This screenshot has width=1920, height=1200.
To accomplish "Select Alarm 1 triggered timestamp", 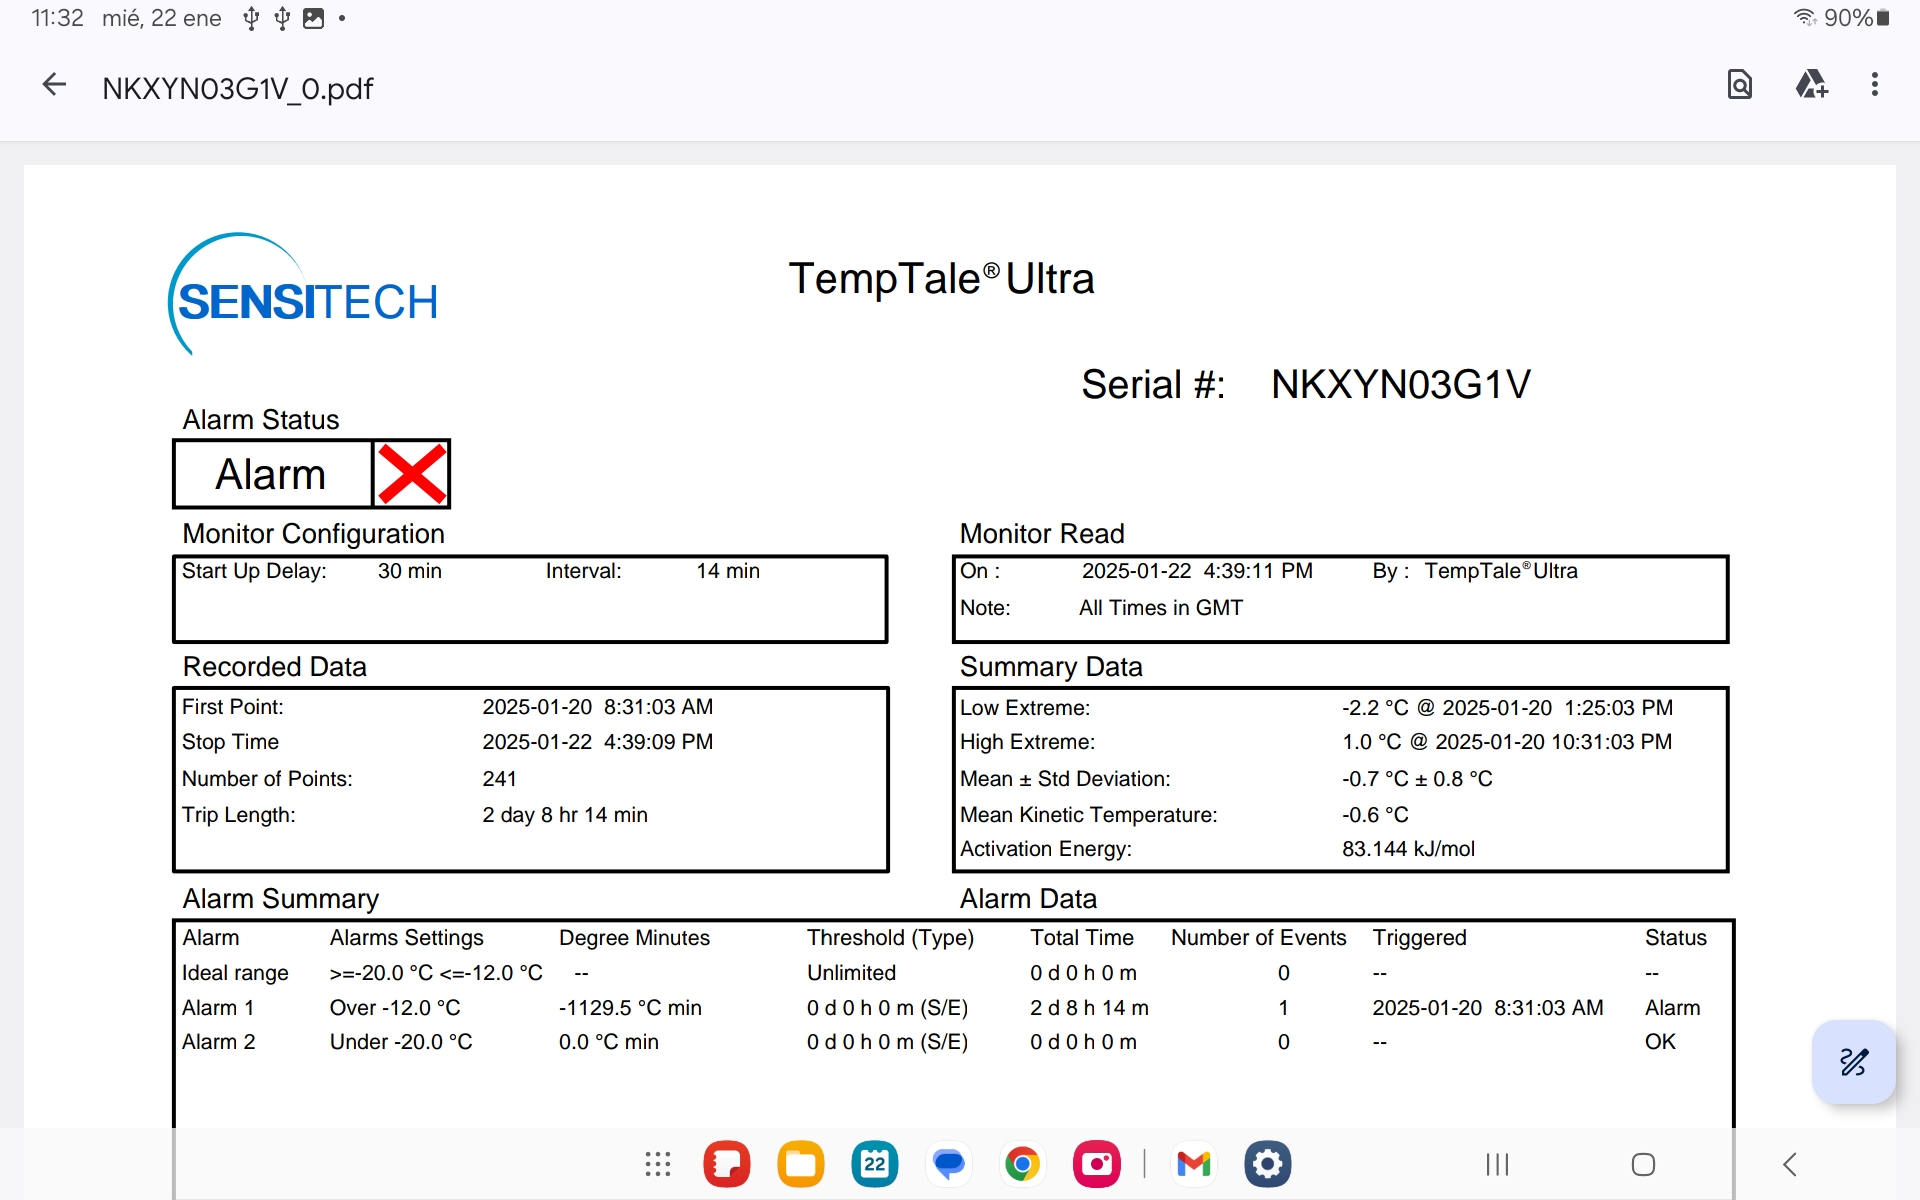I will [1488, 1008].
